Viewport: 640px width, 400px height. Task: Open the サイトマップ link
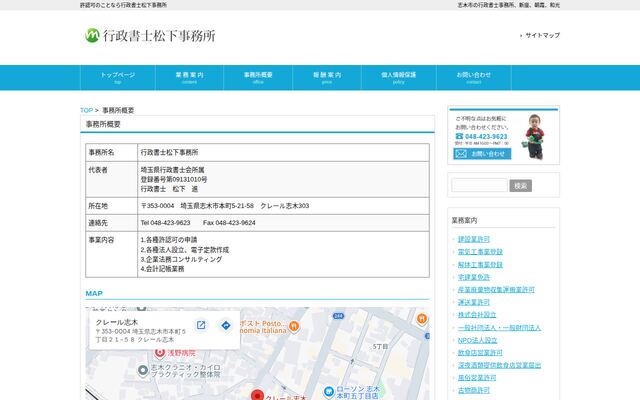(x=542, y=36)
